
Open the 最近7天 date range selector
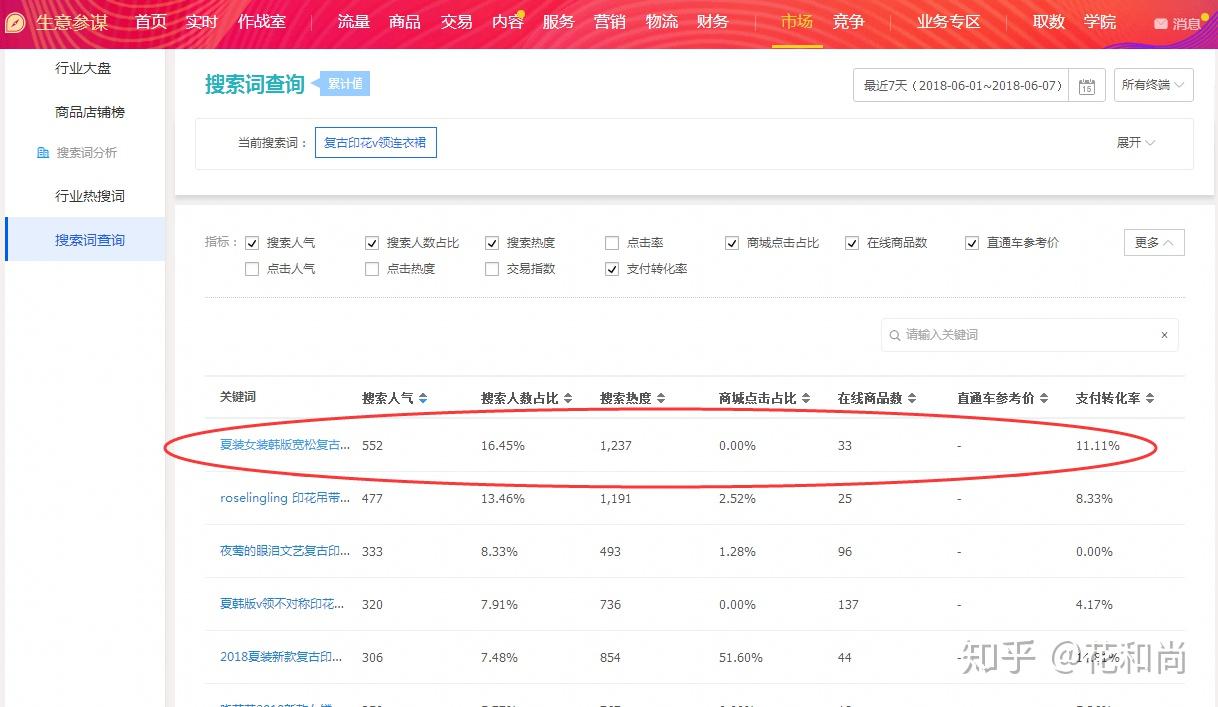coord(962,85)
